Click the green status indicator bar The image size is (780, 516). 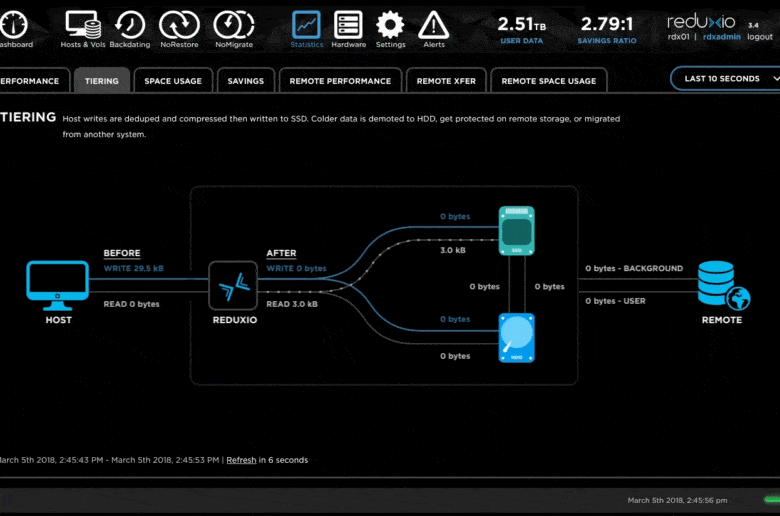pos(772,499)
